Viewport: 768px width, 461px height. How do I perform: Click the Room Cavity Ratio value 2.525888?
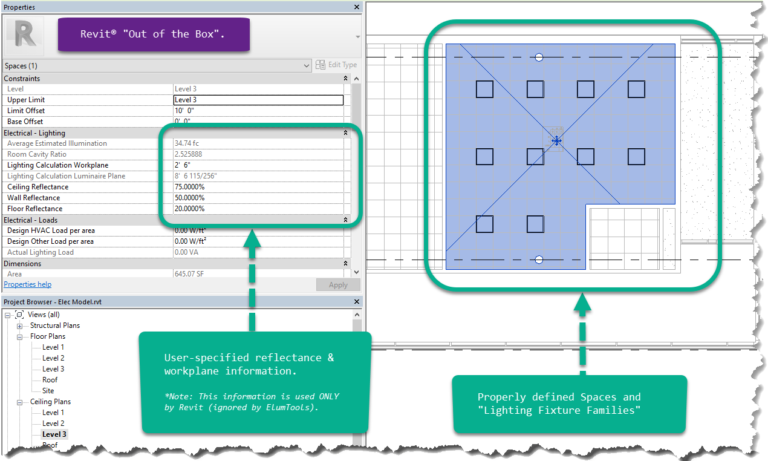(189, 154)
